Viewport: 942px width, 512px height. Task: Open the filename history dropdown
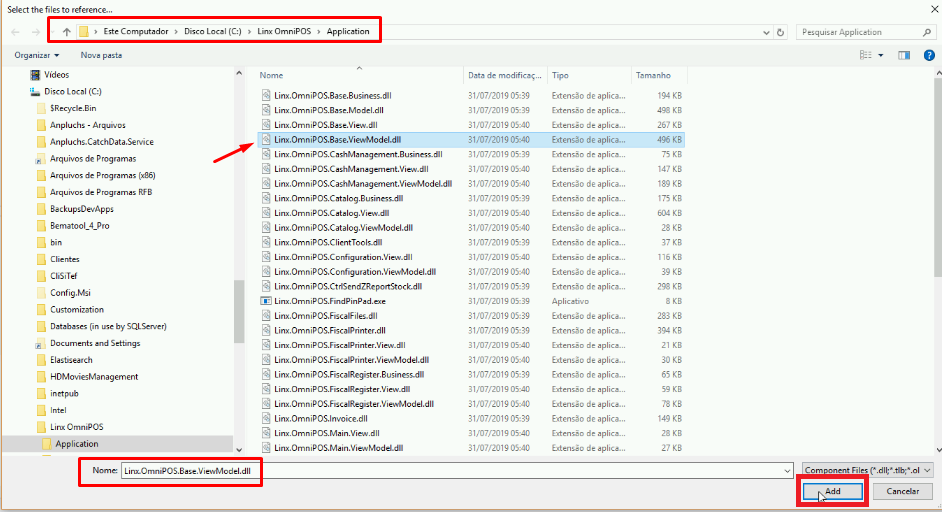click(x=787, y=471)
